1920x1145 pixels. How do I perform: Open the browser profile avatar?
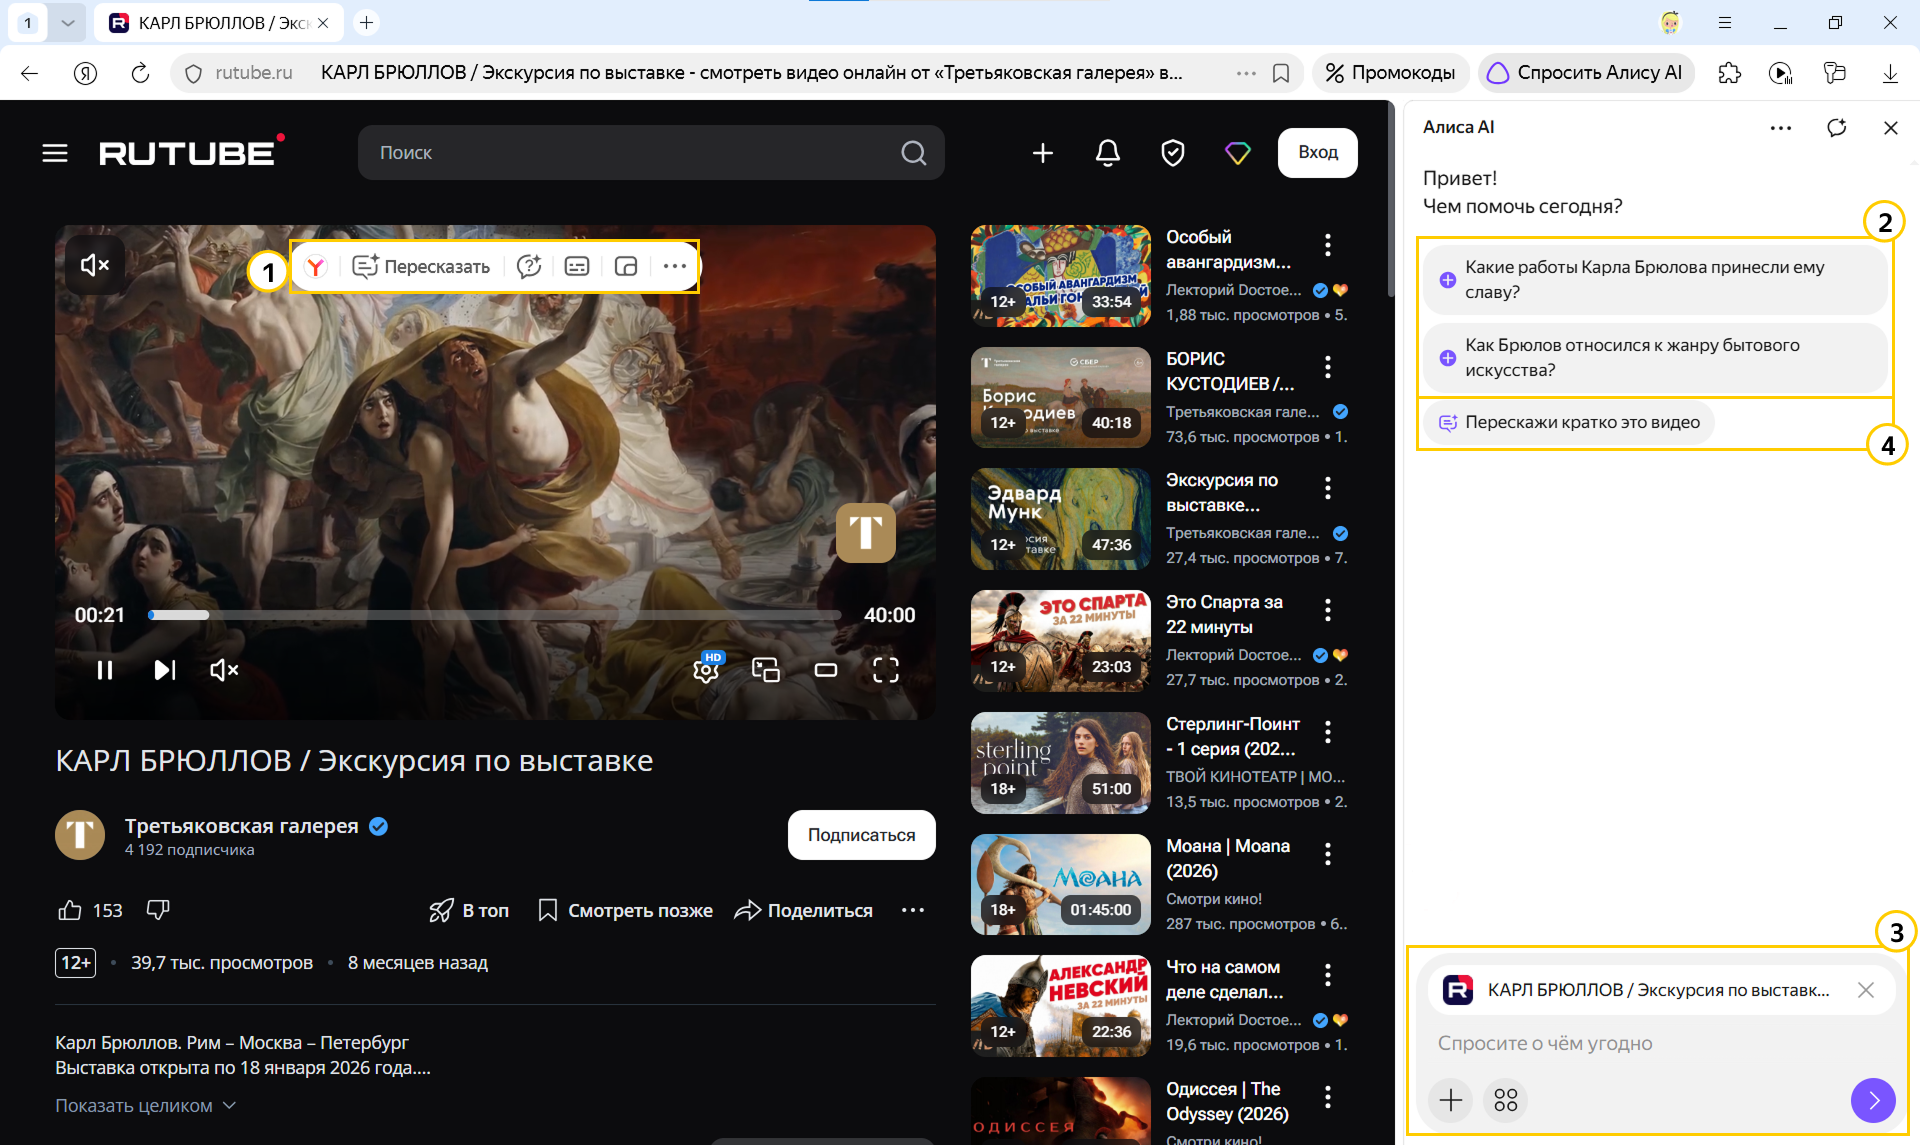coord(1671,22)
